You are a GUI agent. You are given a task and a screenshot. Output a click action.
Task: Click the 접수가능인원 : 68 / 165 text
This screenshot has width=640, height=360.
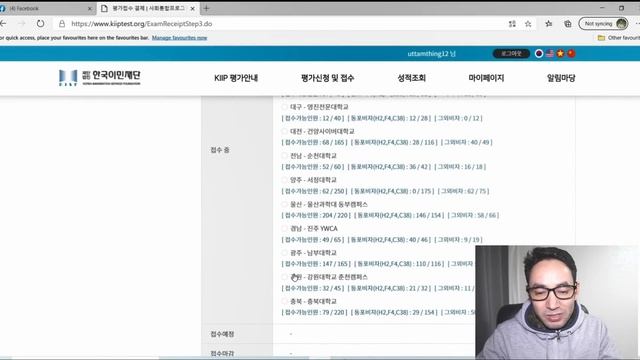click(315, 142)
